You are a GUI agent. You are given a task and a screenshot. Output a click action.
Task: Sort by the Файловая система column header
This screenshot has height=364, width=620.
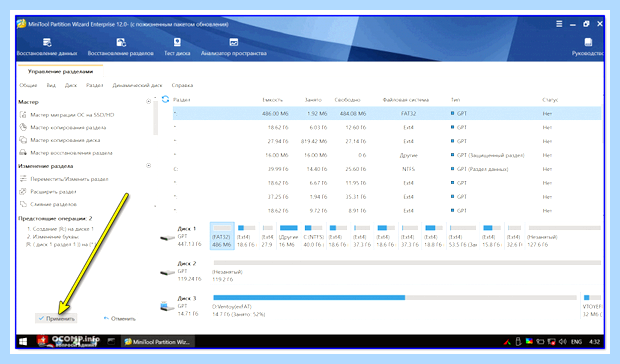click(x=406, y=100)
